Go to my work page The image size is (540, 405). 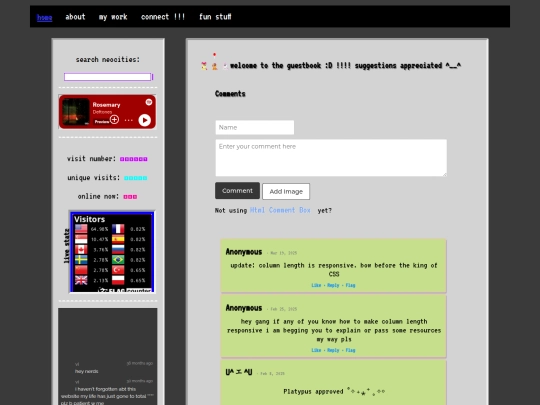(113, 17)
